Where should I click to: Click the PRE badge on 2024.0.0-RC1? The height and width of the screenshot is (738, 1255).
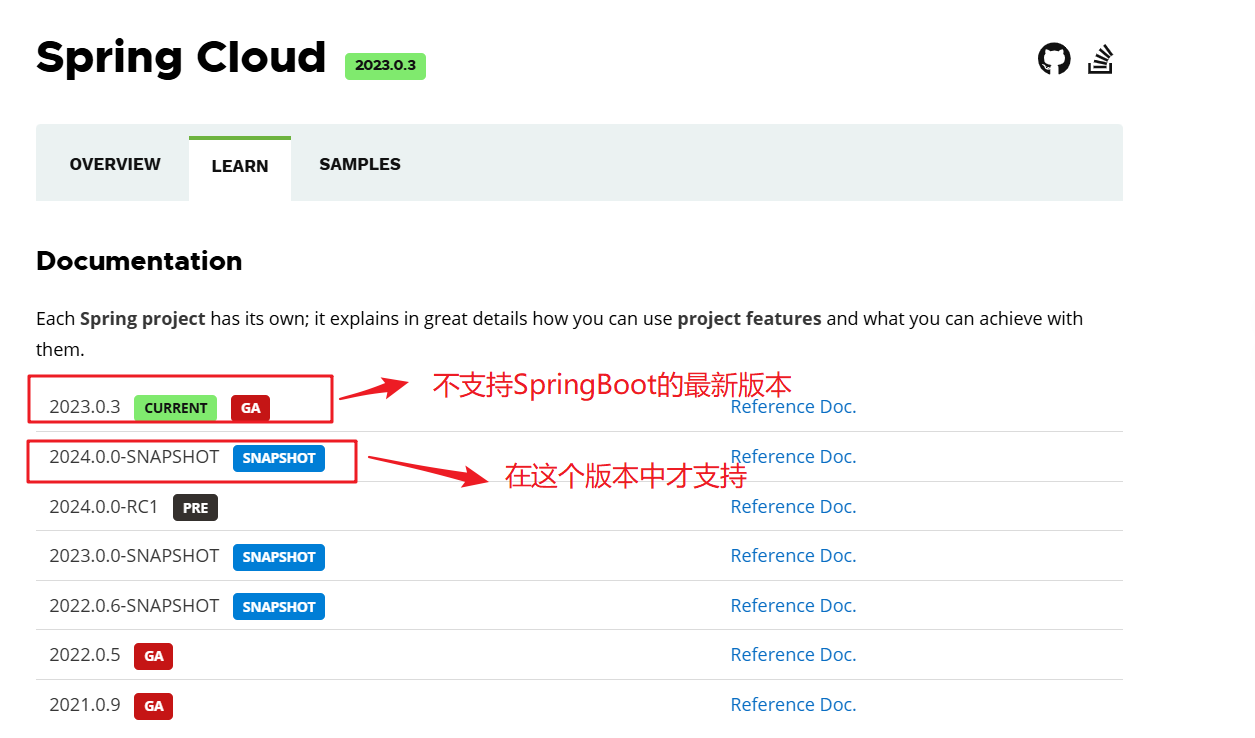click(195, 508)
